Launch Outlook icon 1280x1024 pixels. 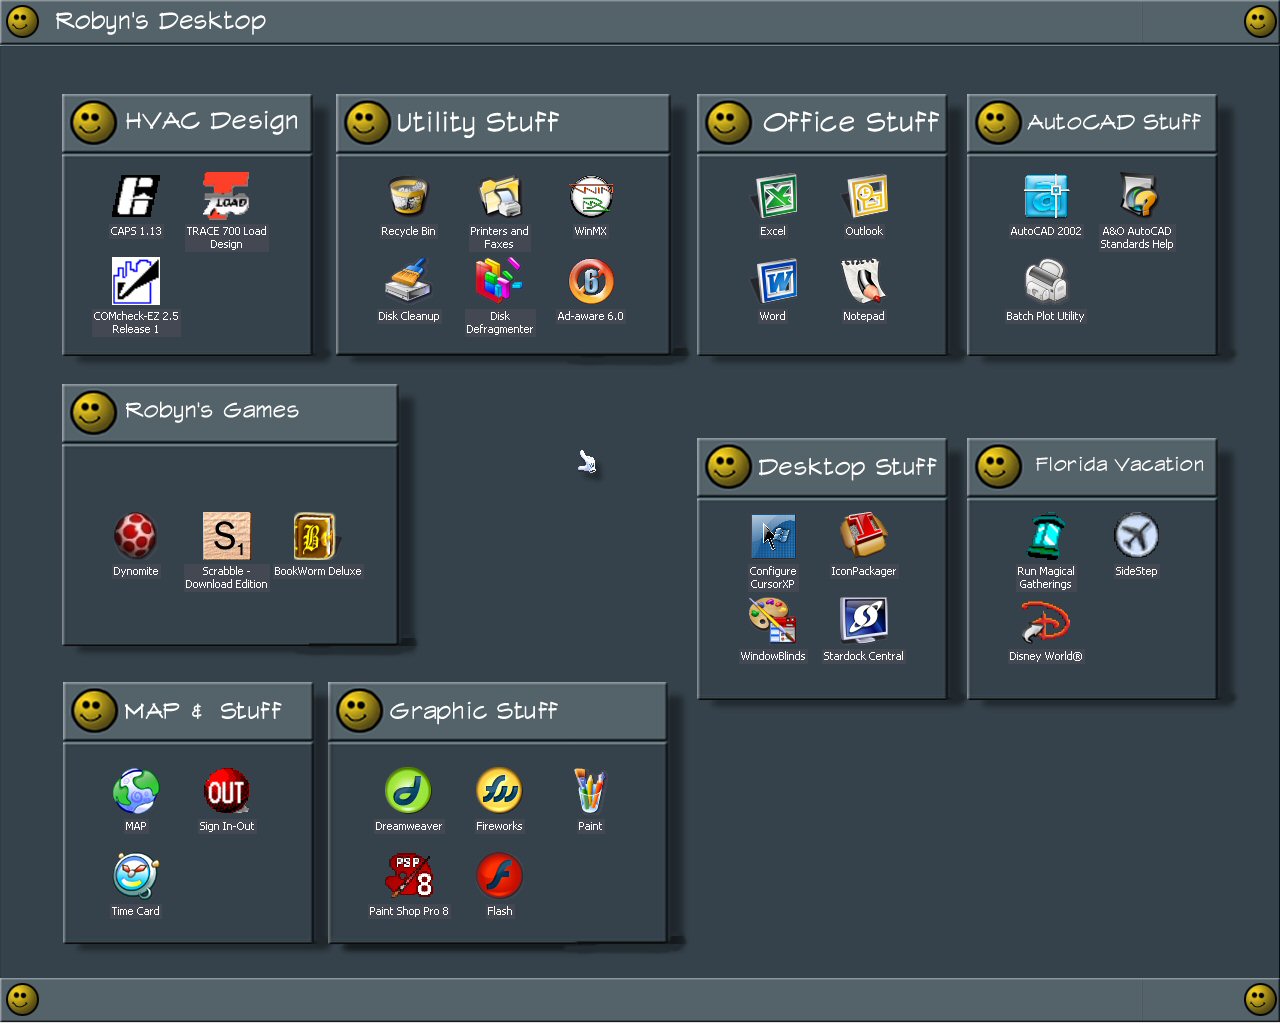click(x=865, y=196)
